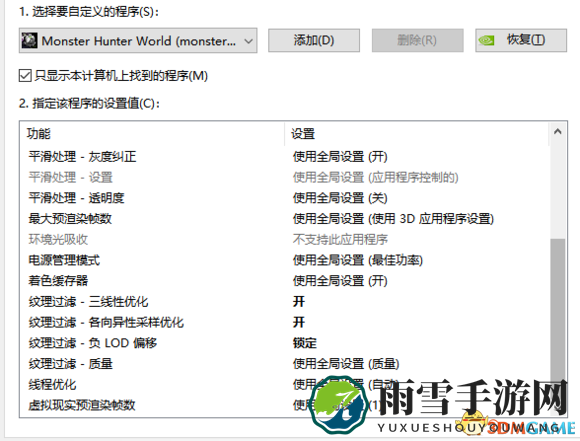Select the 平滑处理 - 透明度 row
Viewport: 580px width, 441px height.
pos(285,198)
